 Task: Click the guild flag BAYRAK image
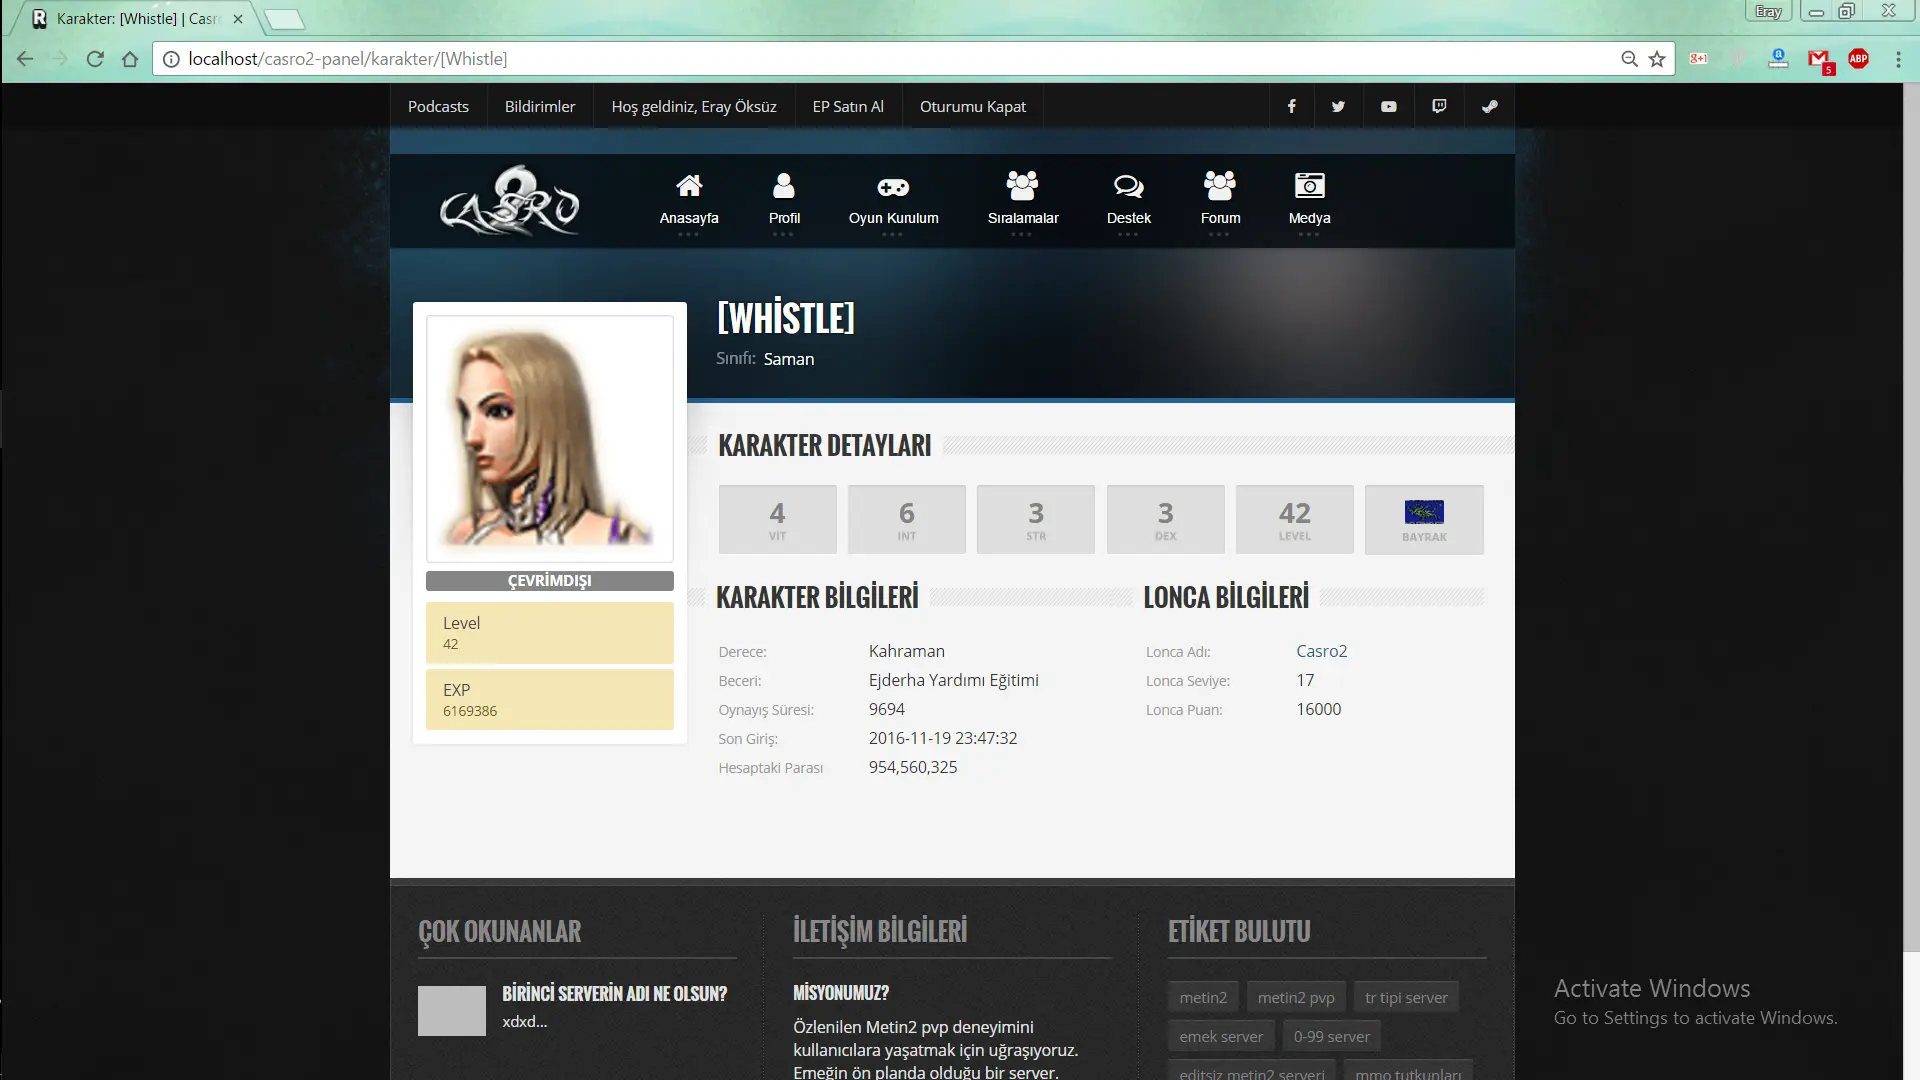tap(1423, 512)
